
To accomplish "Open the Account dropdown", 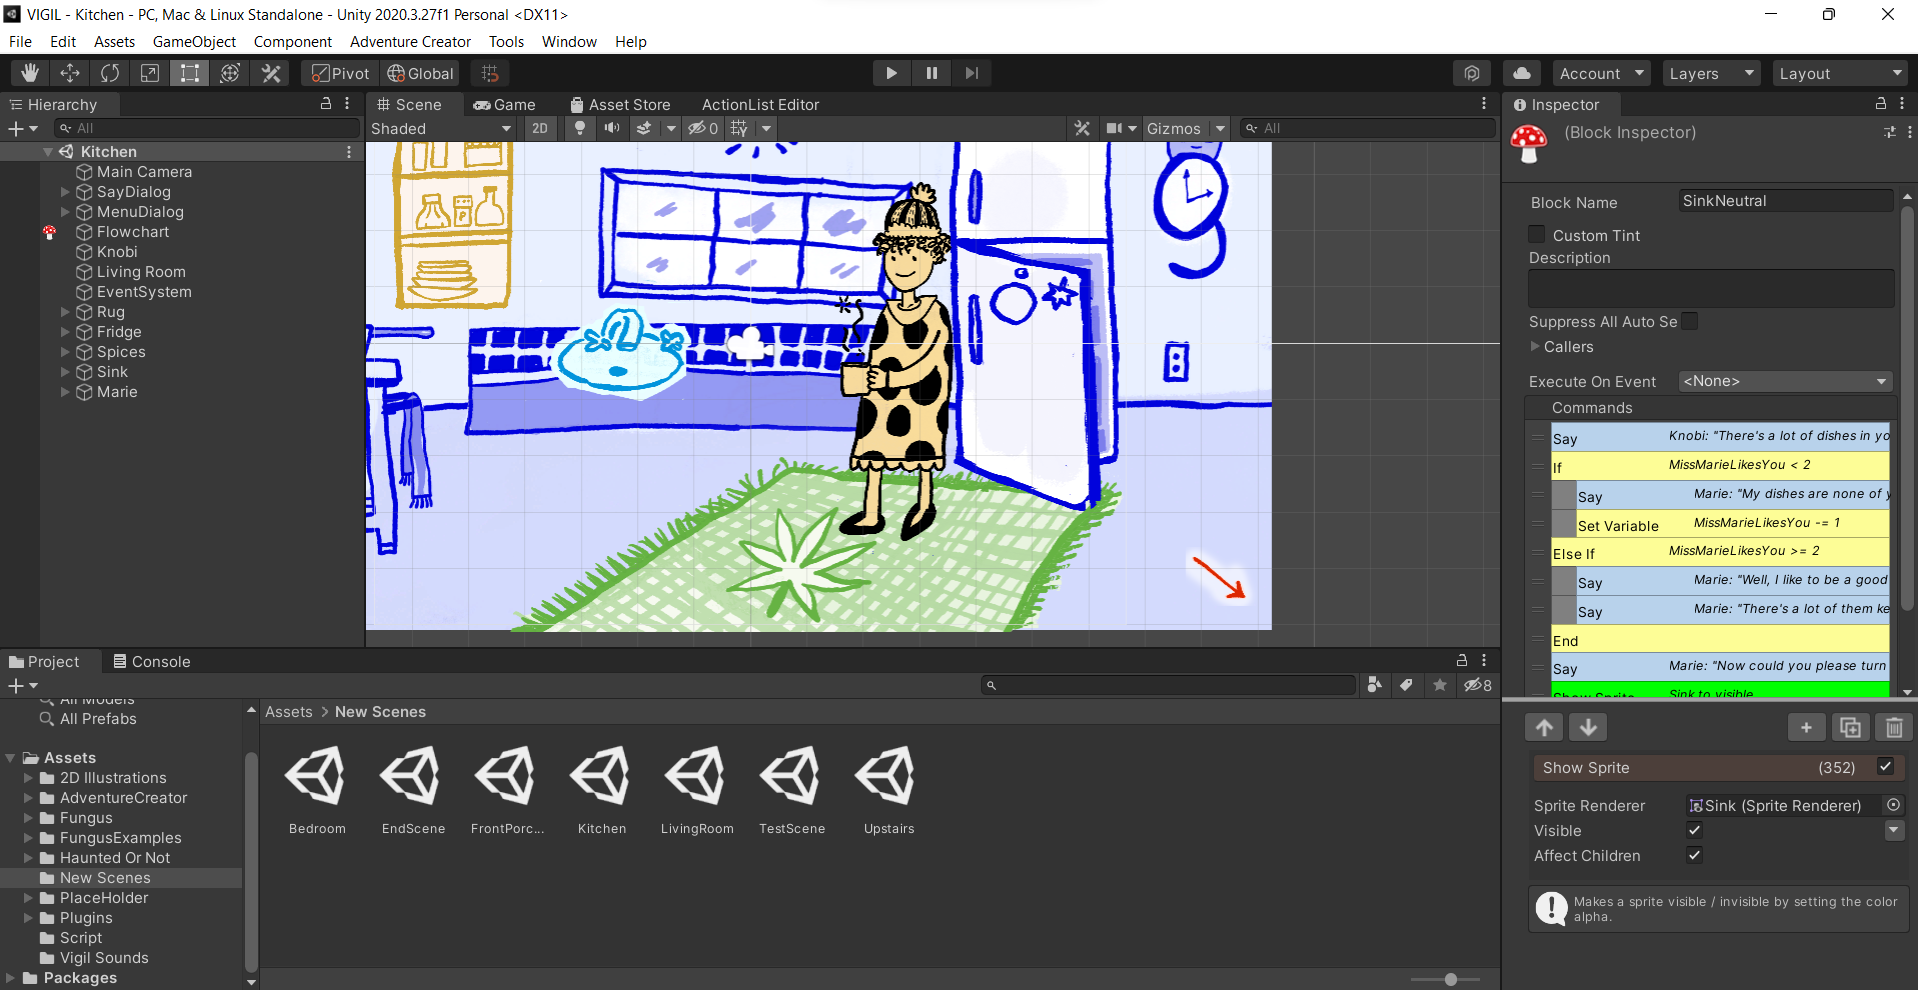I will click(1601, 73).
